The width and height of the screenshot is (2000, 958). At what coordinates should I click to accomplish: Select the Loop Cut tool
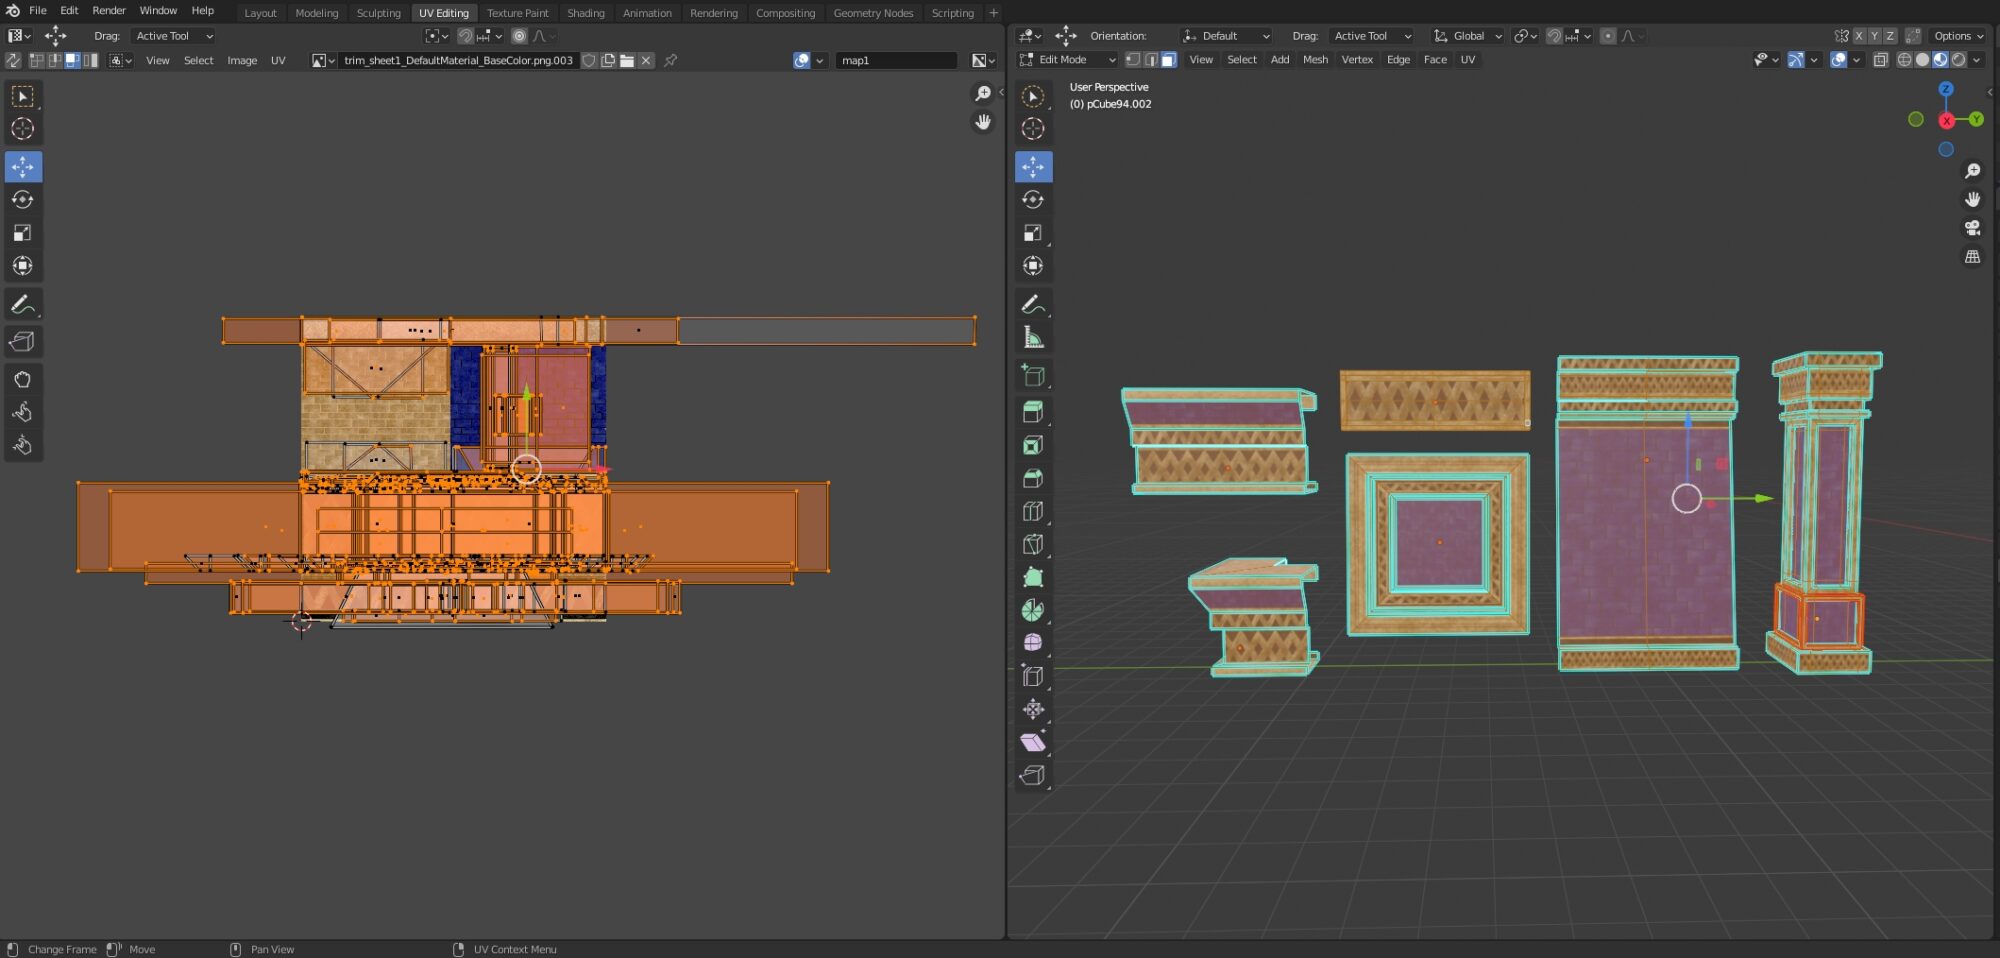tap(1033, 511)
